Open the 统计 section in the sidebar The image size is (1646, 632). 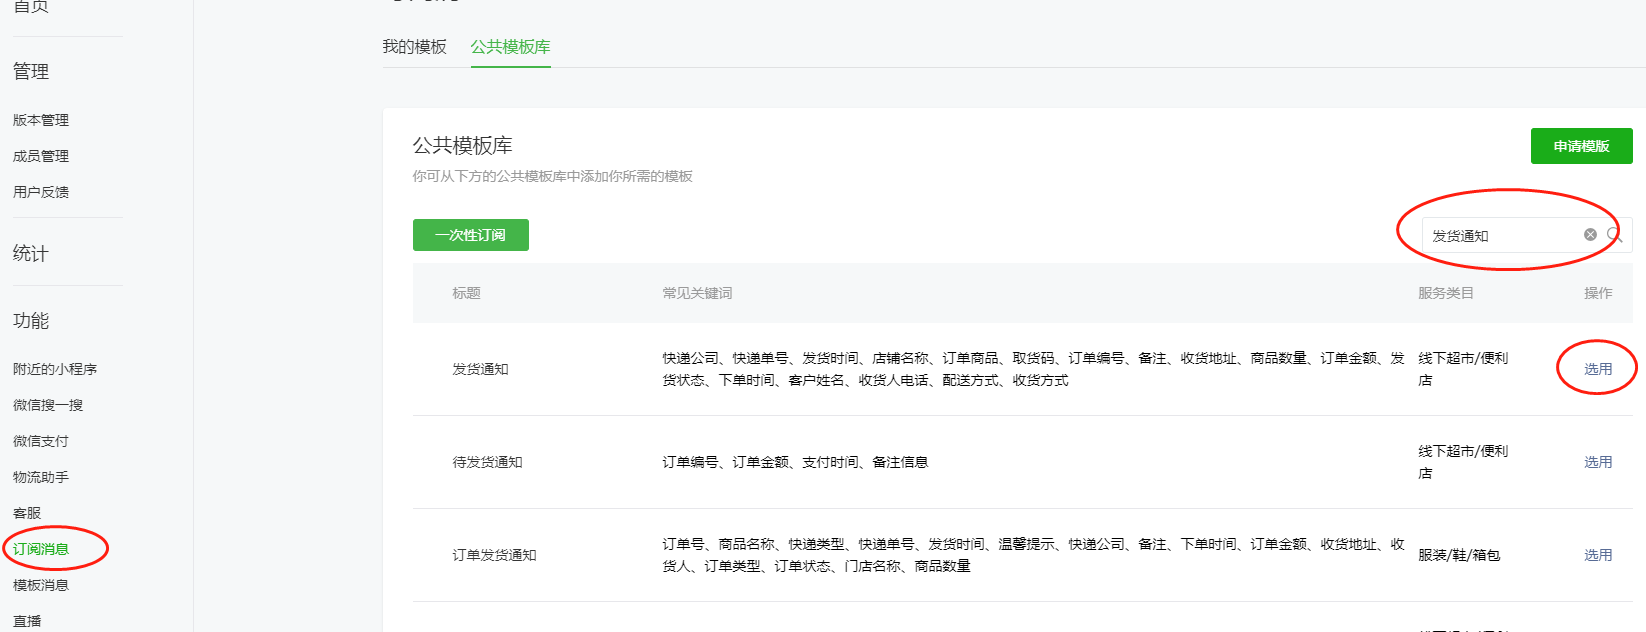click(x=31, y=254)
